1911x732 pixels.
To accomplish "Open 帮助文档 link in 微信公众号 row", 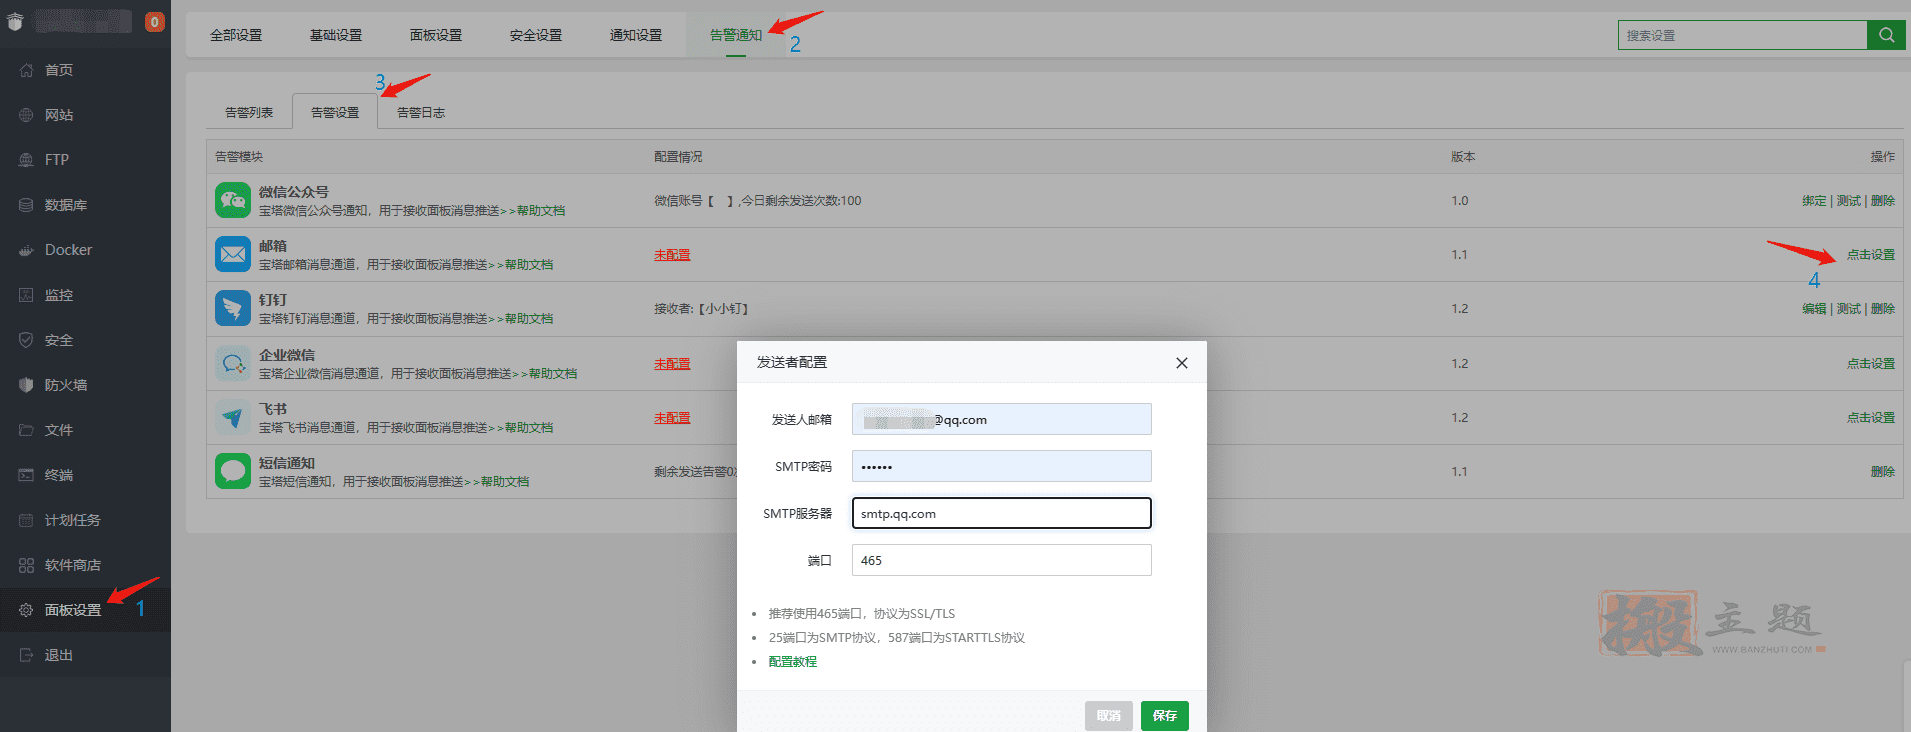I will 541,211.
